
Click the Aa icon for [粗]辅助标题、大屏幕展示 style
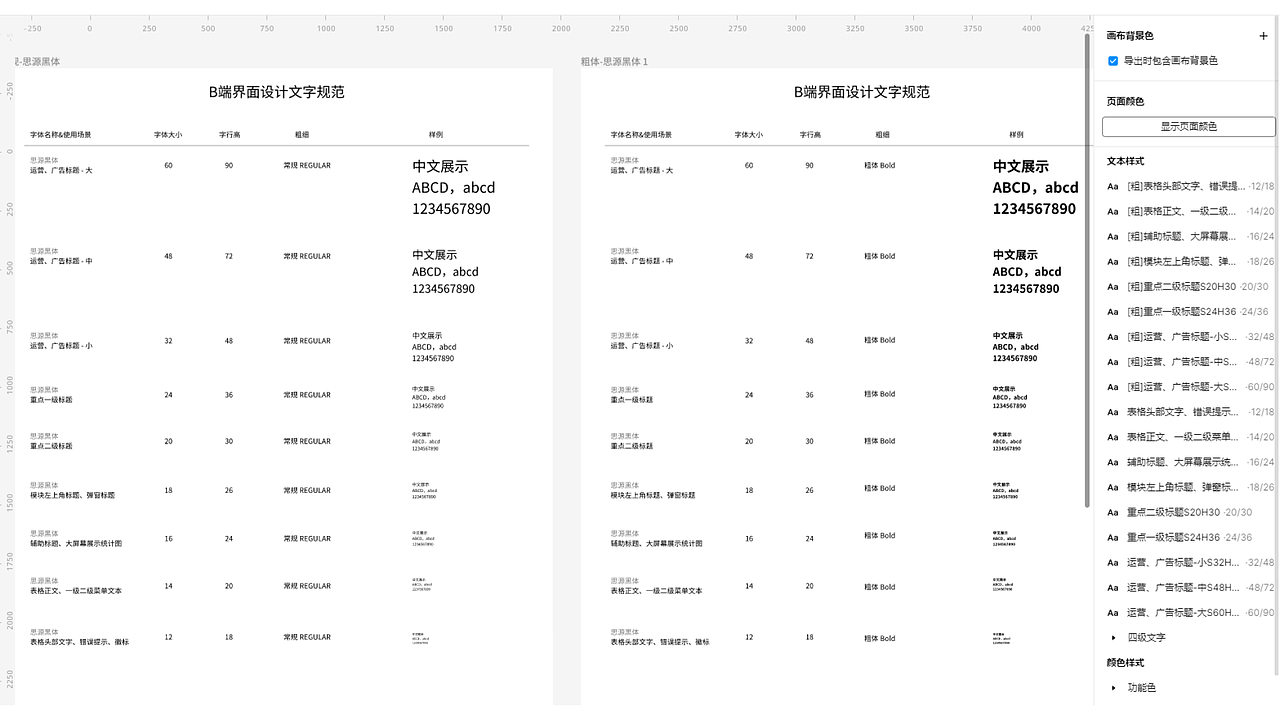coord(1113,236)
